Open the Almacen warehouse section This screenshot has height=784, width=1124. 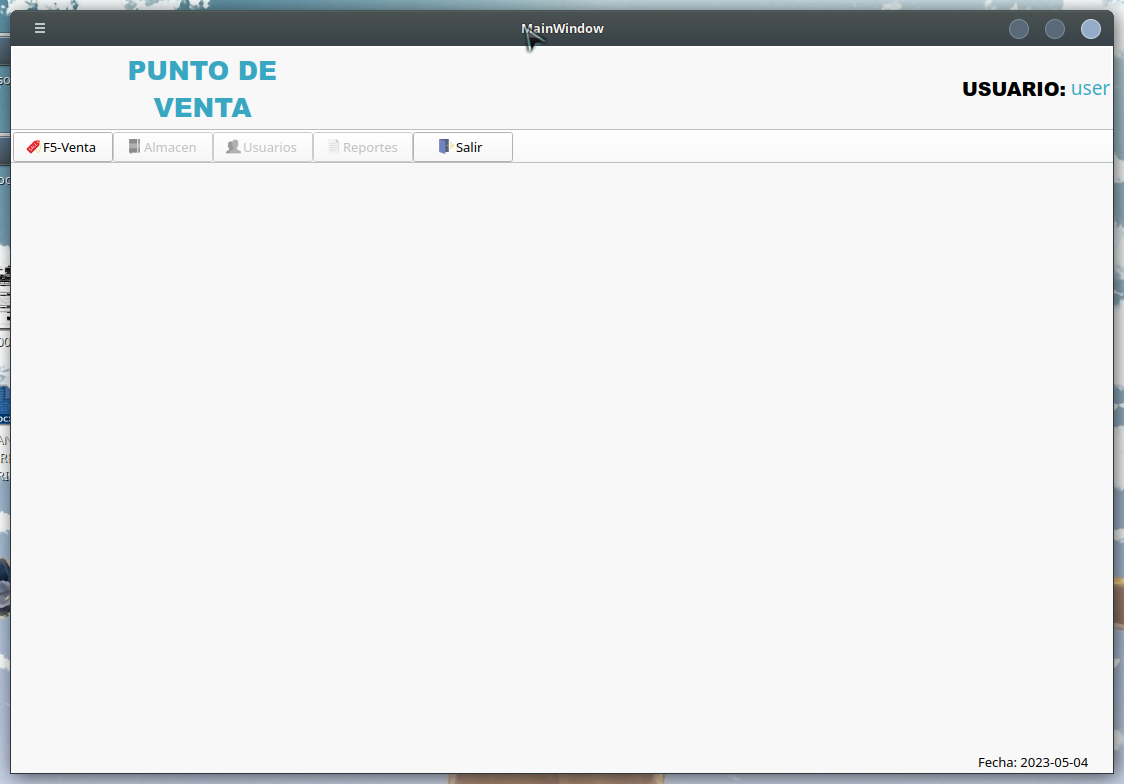[x=163, y=147]
